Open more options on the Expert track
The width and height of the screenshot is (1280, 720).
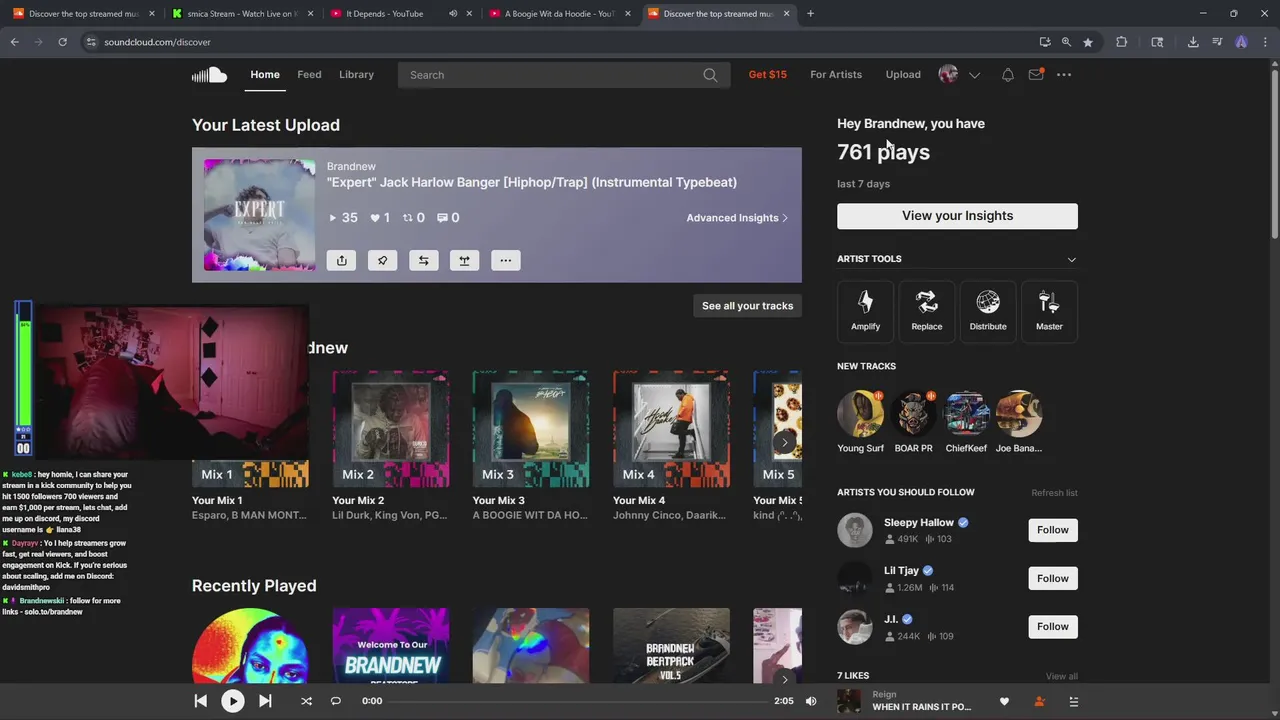pyautogui.click(x=505, y=260)
